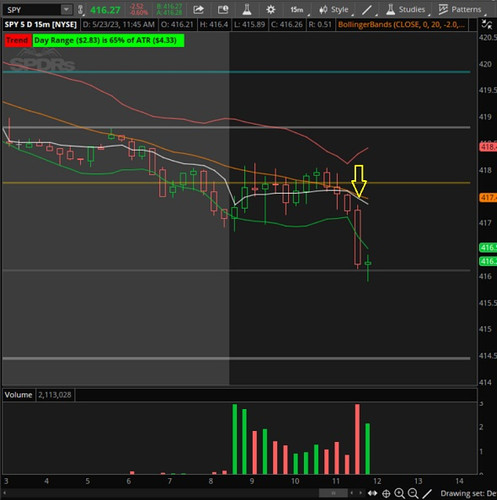Open the Edit Studies flask icon
The image size is (497, 500).
point(247,10)
